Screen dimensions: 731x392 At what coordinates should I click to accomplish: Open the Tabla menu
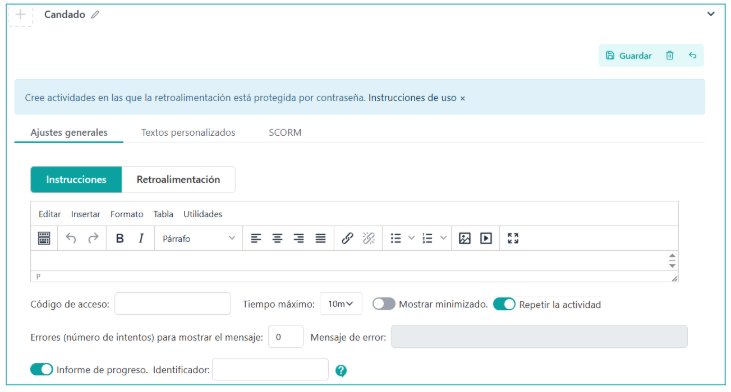(163, 214)
